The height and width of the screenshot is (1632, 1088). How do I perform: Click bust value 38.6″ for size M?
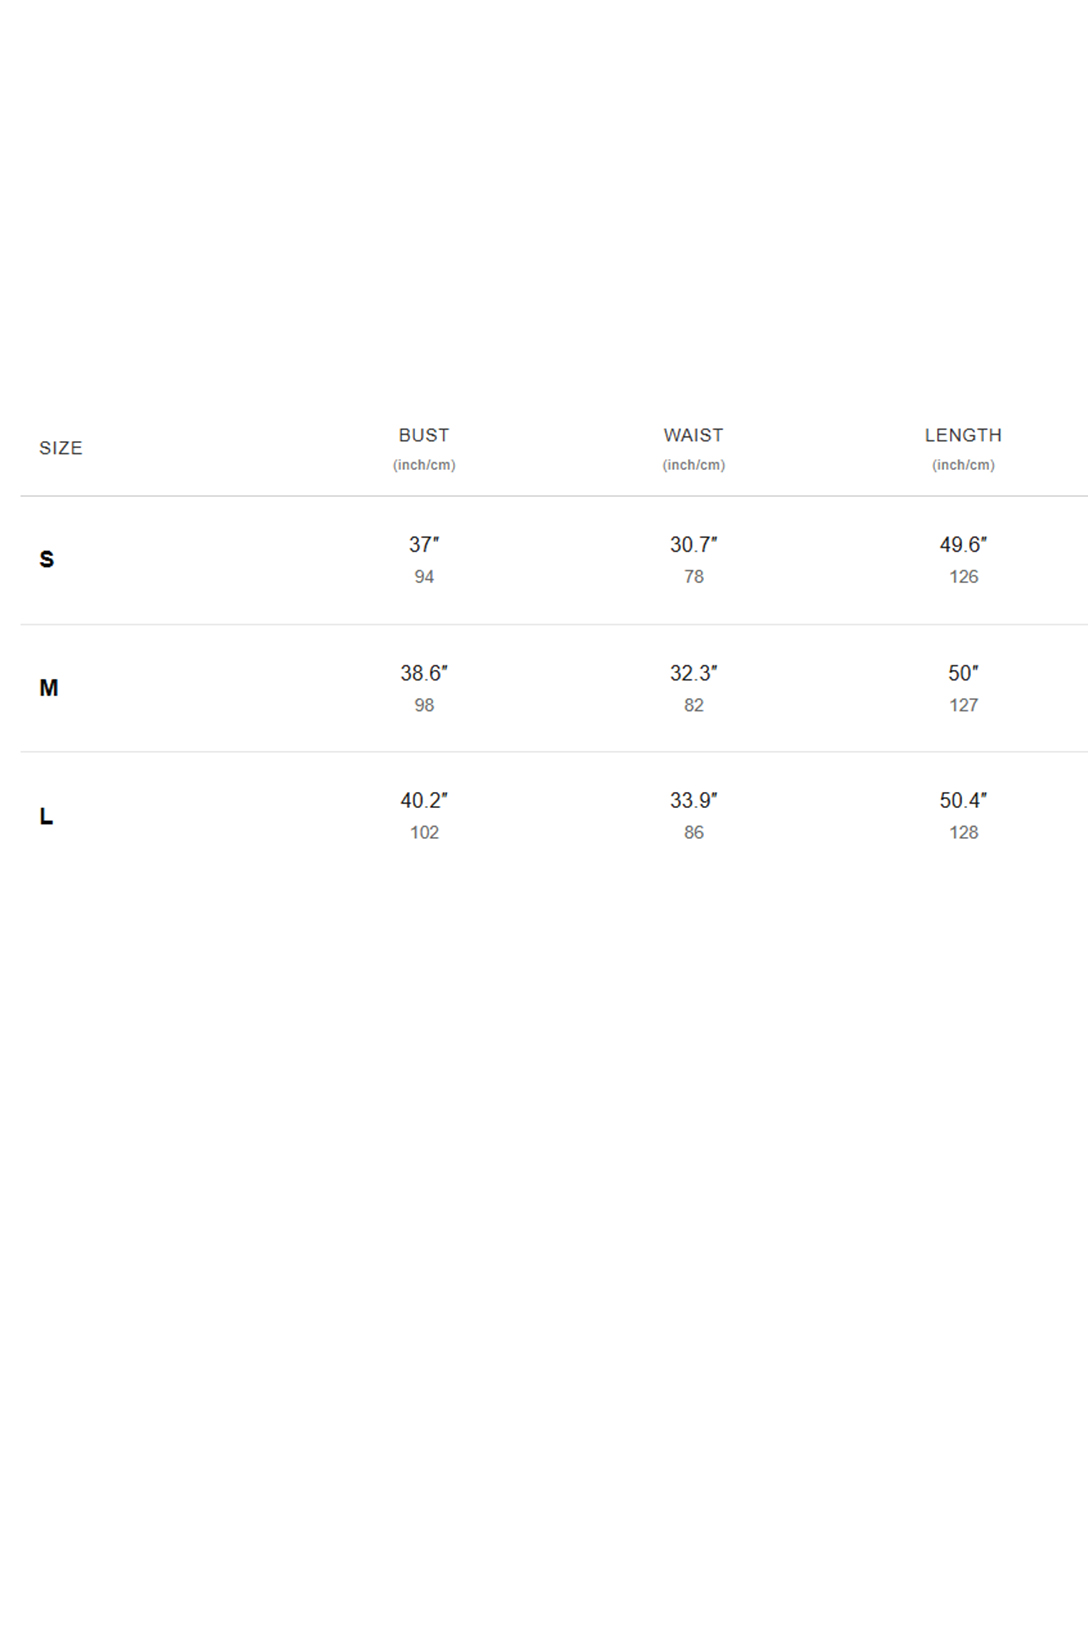pyautogui.click(x=424, y=673)
